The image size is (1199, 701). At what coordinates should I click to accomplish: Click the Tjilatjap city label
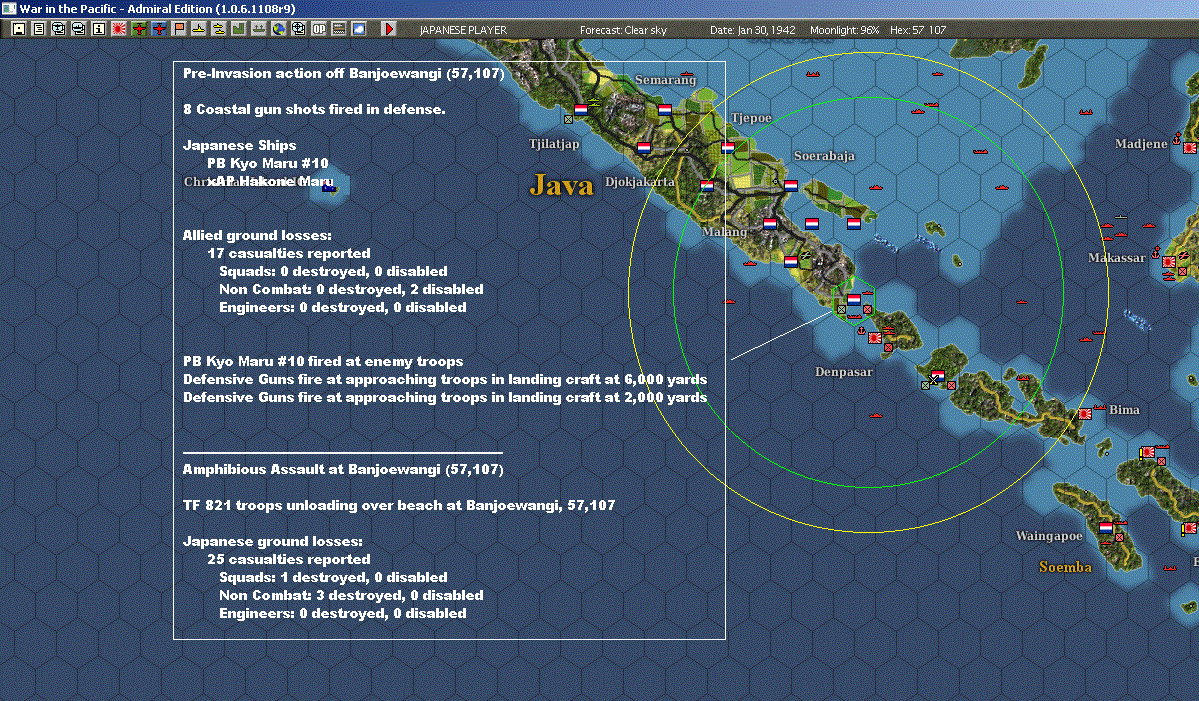(x=554, y=144)
